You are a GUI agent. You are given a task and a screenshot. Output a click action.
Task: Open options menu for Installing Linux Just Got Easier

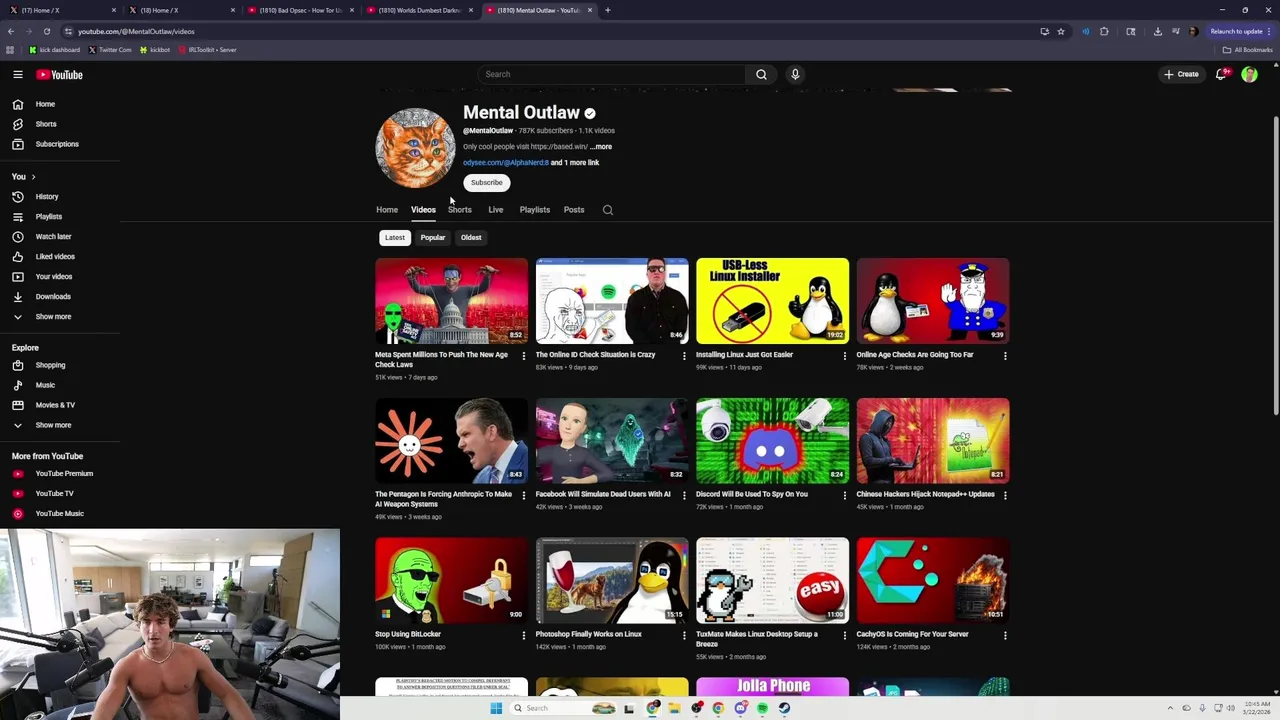point(845,355)
